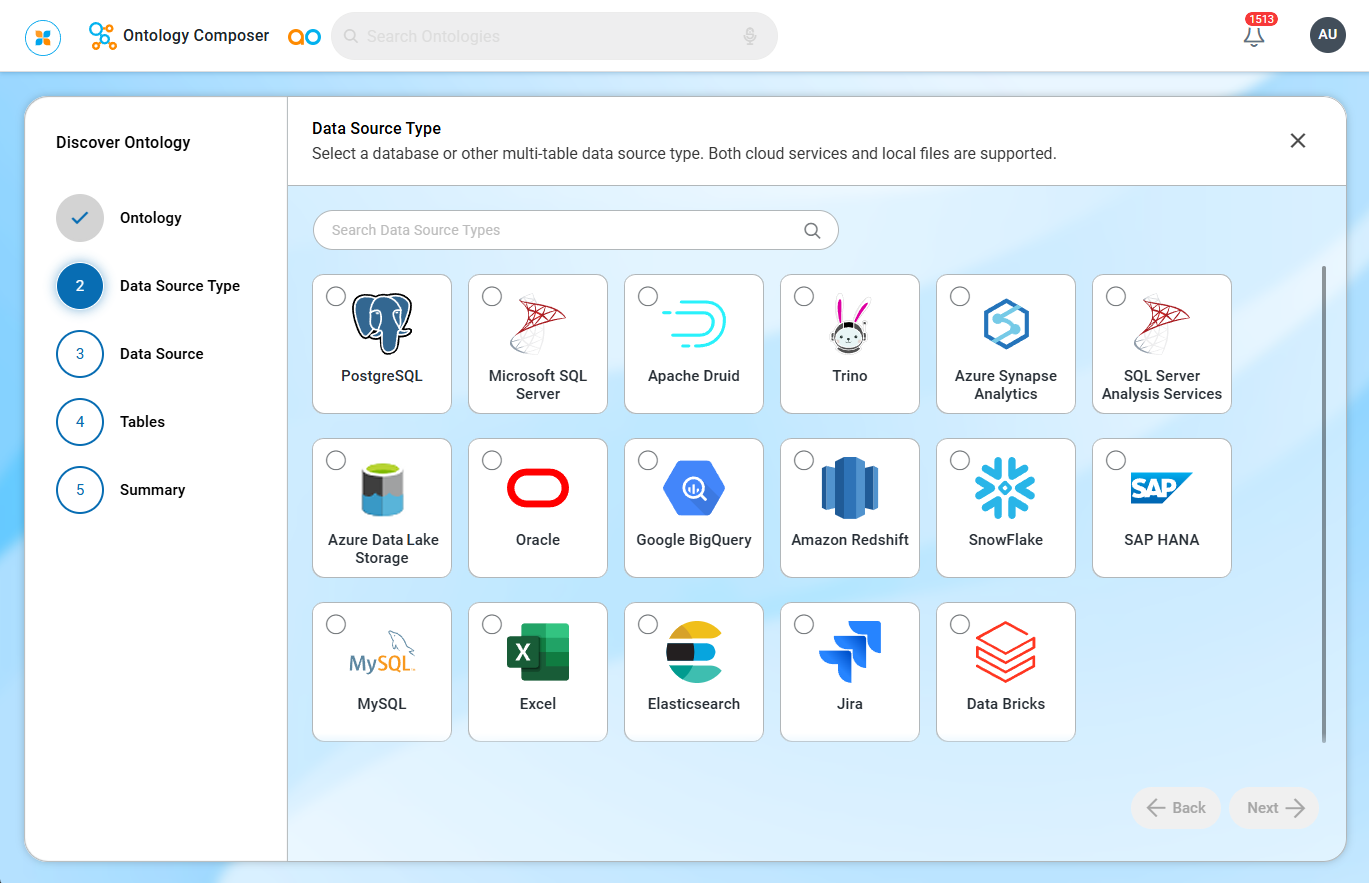The width and height of the screenshot is (1369, 883).
Task: Click the Back button
Action: [x=1176, y=808]
